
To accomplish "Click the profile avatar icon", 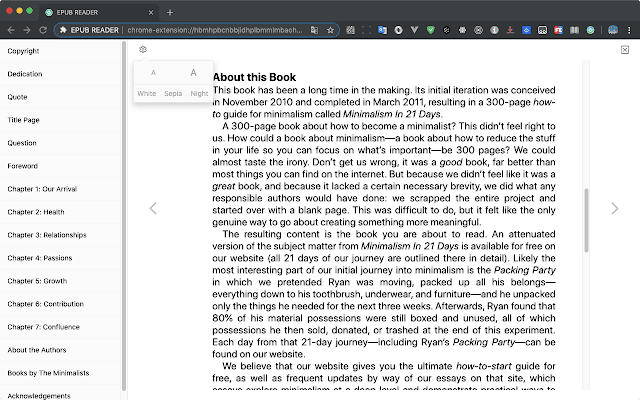I will (x=613, y=30).
